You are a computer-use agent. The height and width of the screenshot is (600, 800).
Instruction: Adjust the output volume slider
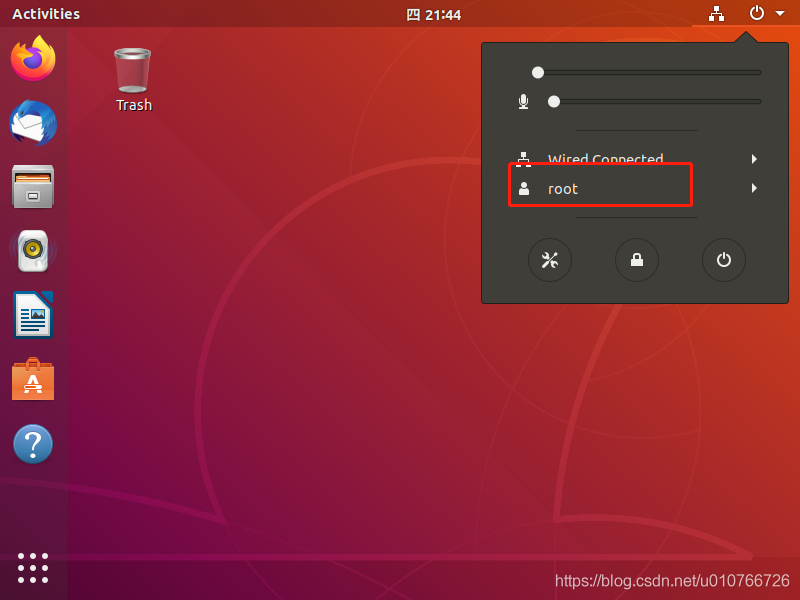coord(646,72)
